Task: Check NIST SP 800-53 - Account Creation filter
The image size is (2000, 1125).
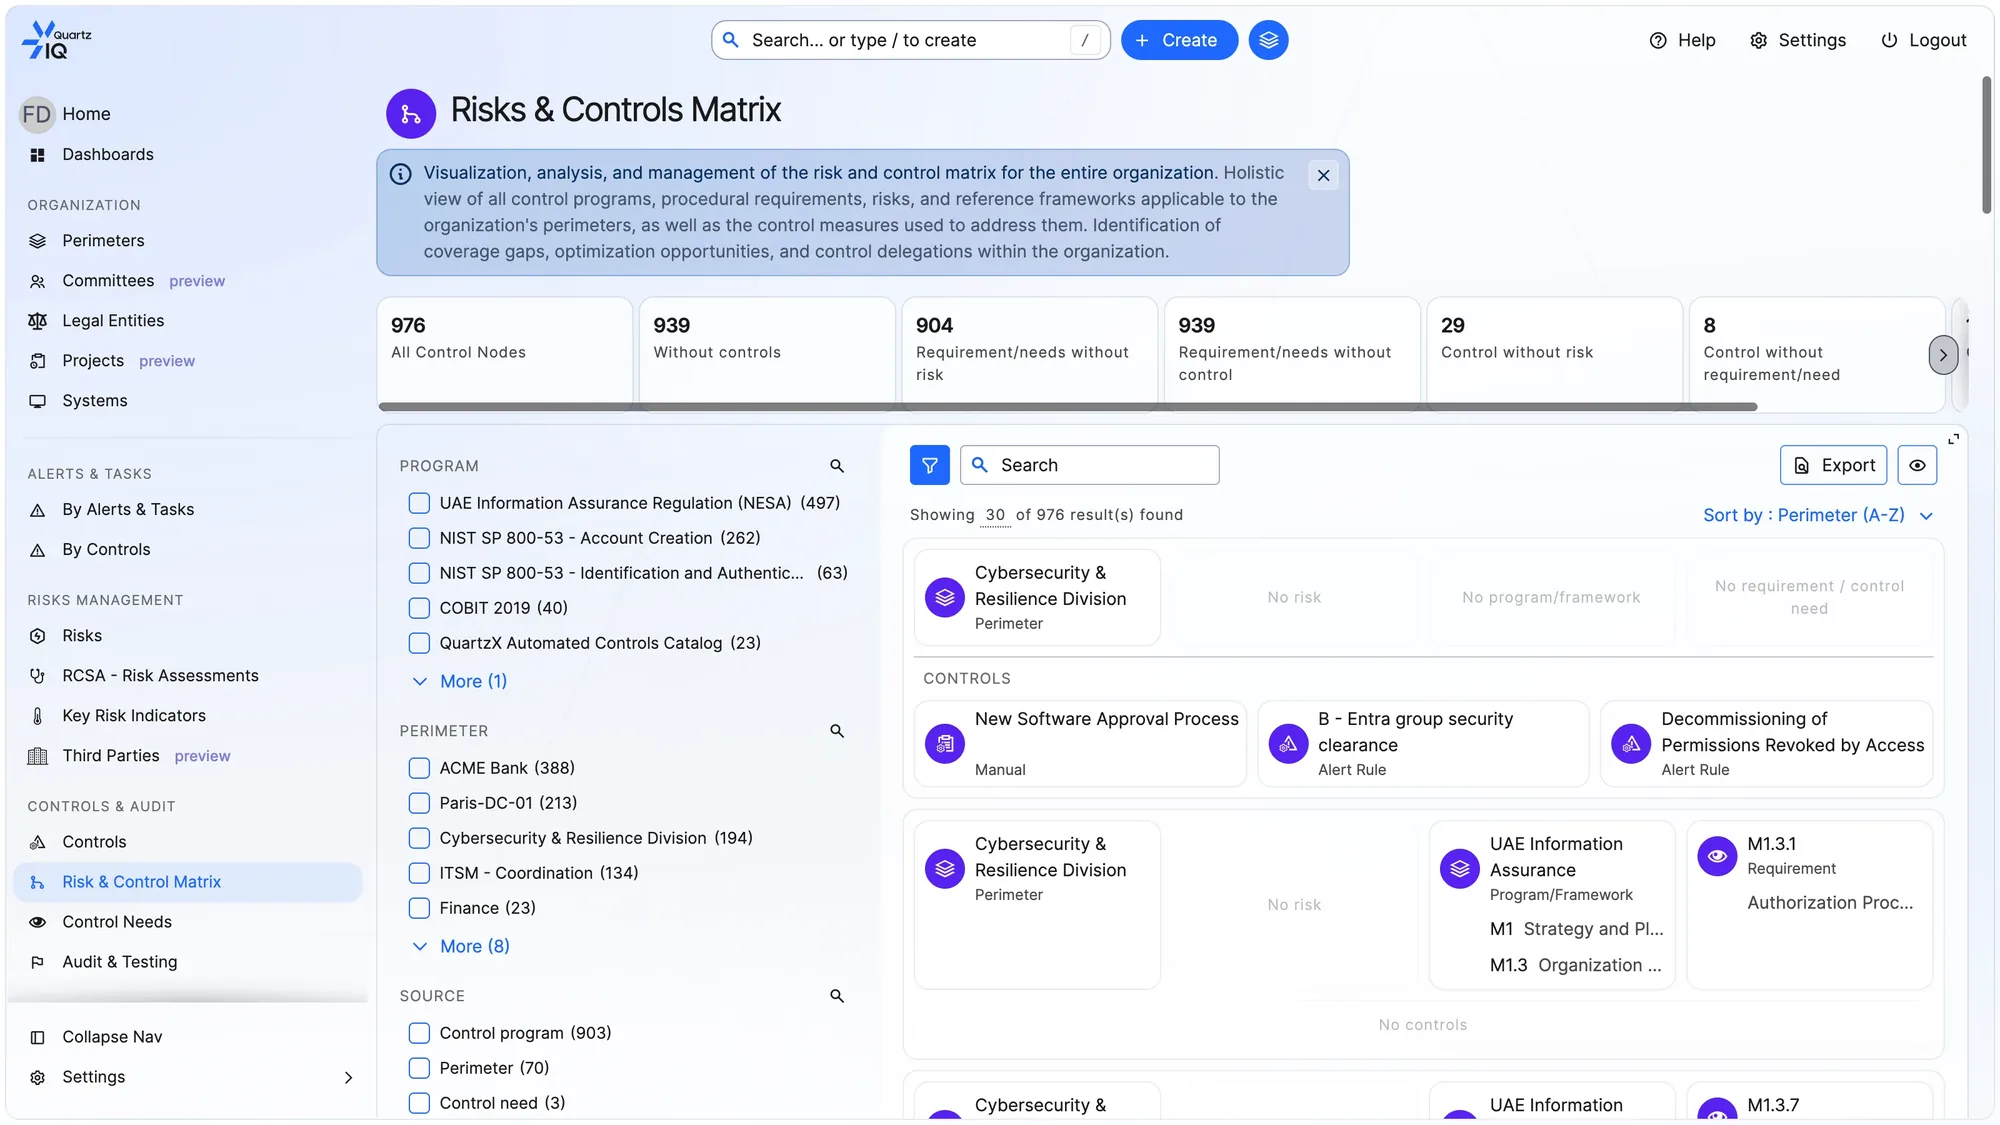Action: pos(419,538)
